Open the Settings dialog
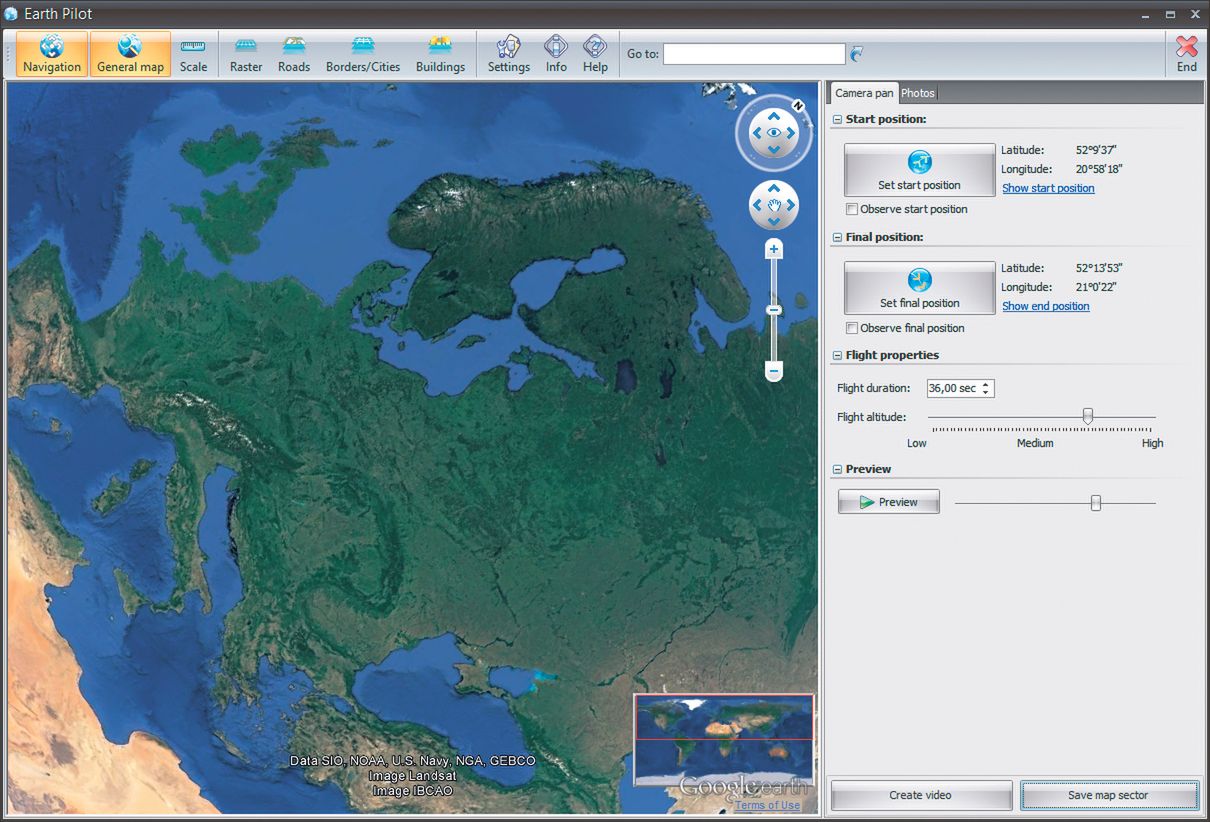The height and width of the screenshot is (822, 1210). coord(508,54)
